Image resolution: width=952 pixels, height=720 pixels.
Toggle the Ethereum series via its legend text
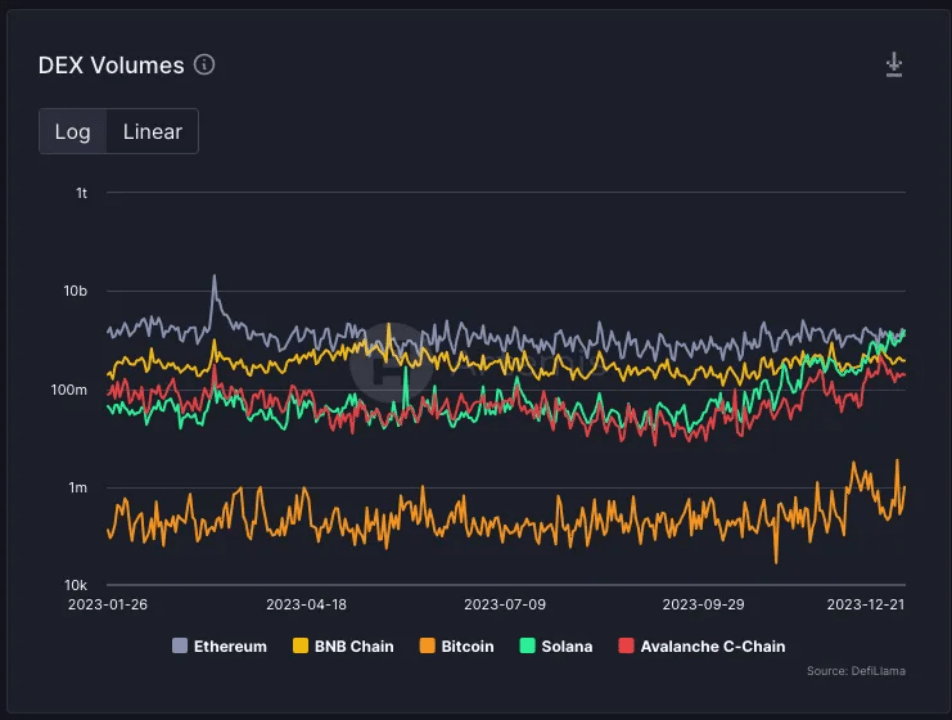(x=230, y=646)
